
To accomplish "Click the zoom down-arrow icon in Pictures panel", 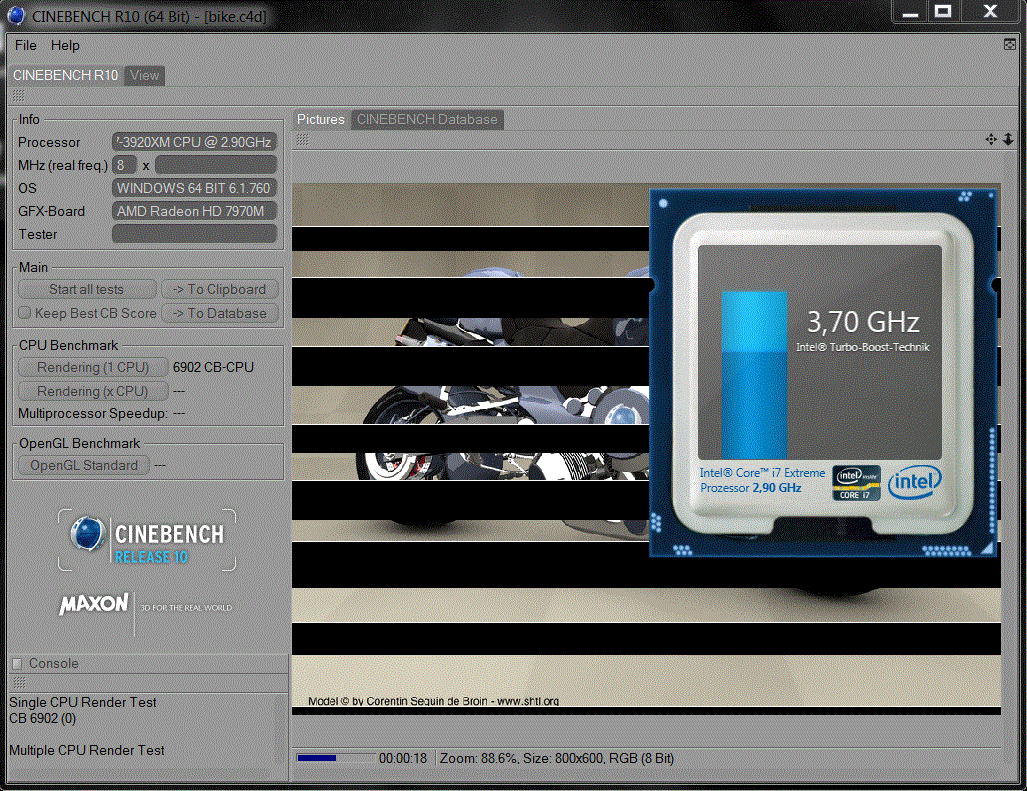I will (x=1008, y=139).
